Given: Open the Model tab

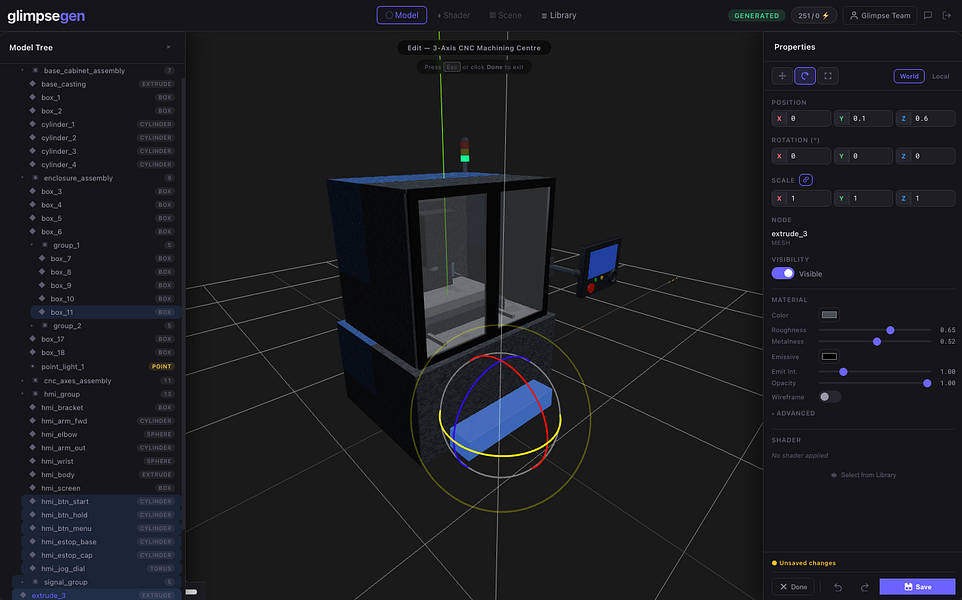Looking at the screenshot, I should pyautogui.click(x=402, y=15).
